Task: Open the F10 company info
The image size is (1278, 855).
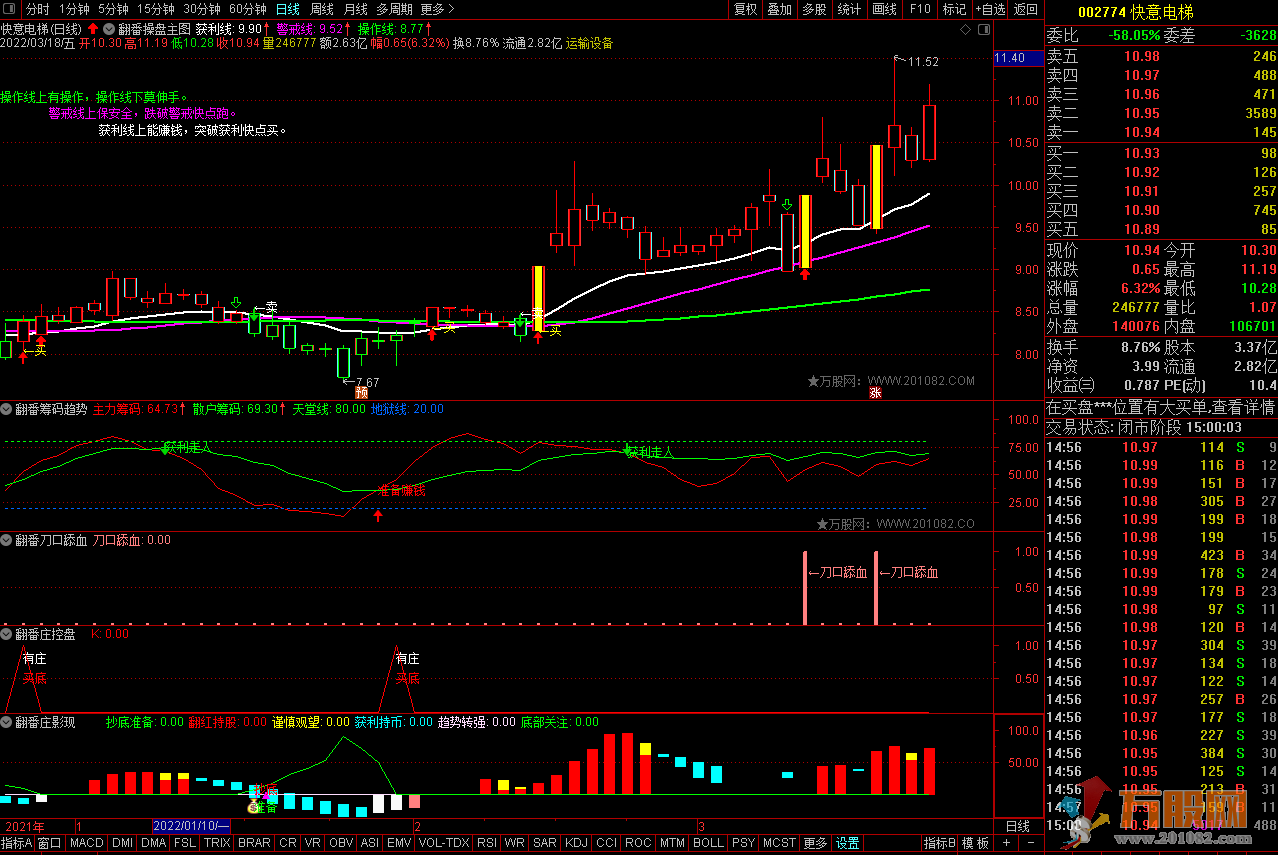Action: point(920,9)
